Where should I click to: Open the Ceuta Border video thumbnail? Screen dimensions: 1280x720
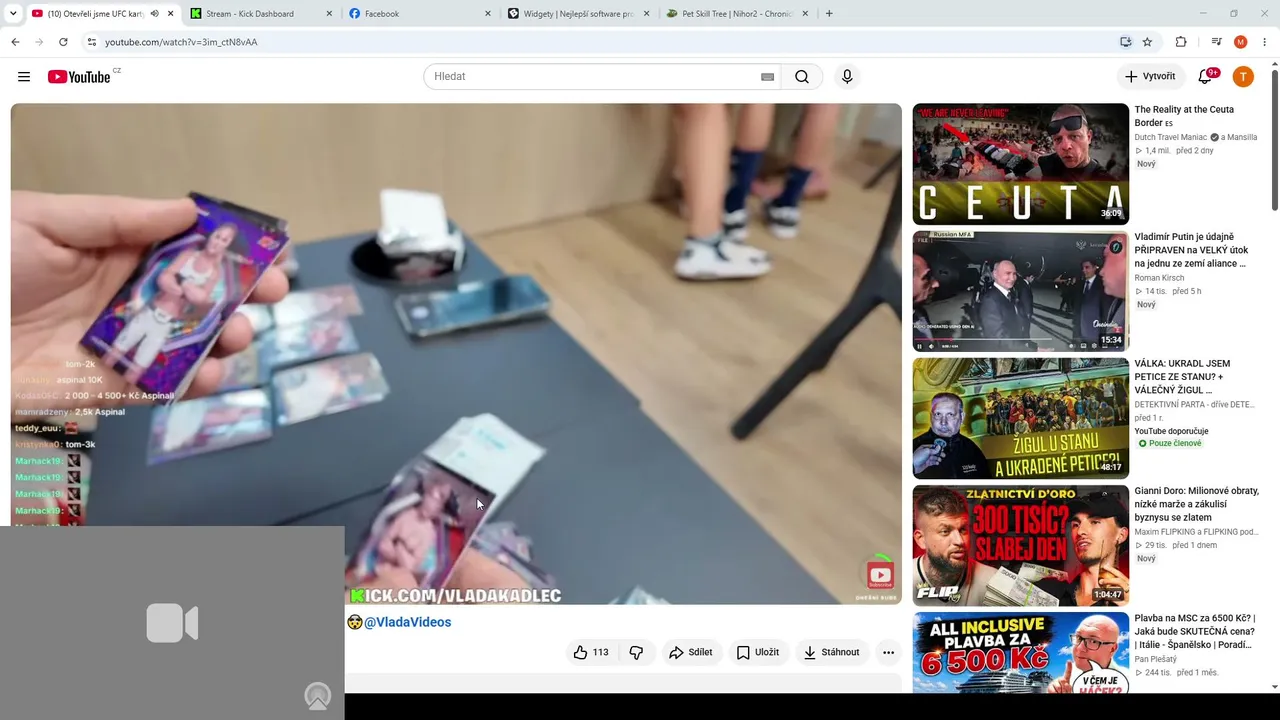tap(1020, 164)
